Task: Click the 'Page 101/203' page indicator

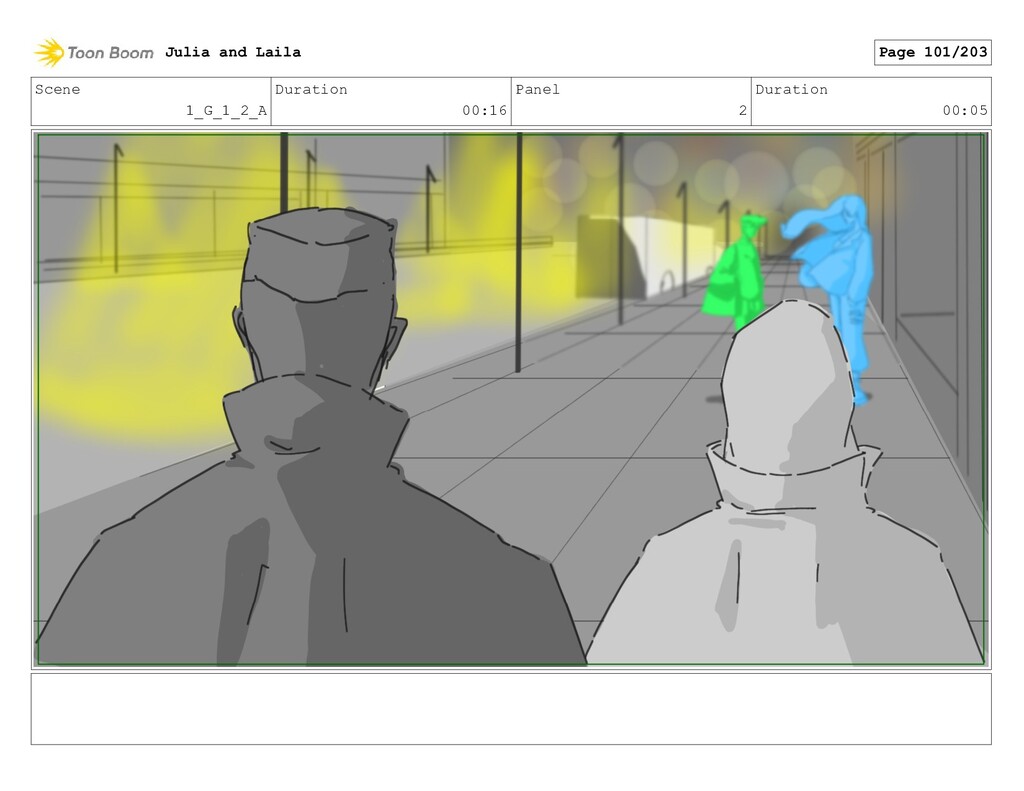Action: [933, 52]
